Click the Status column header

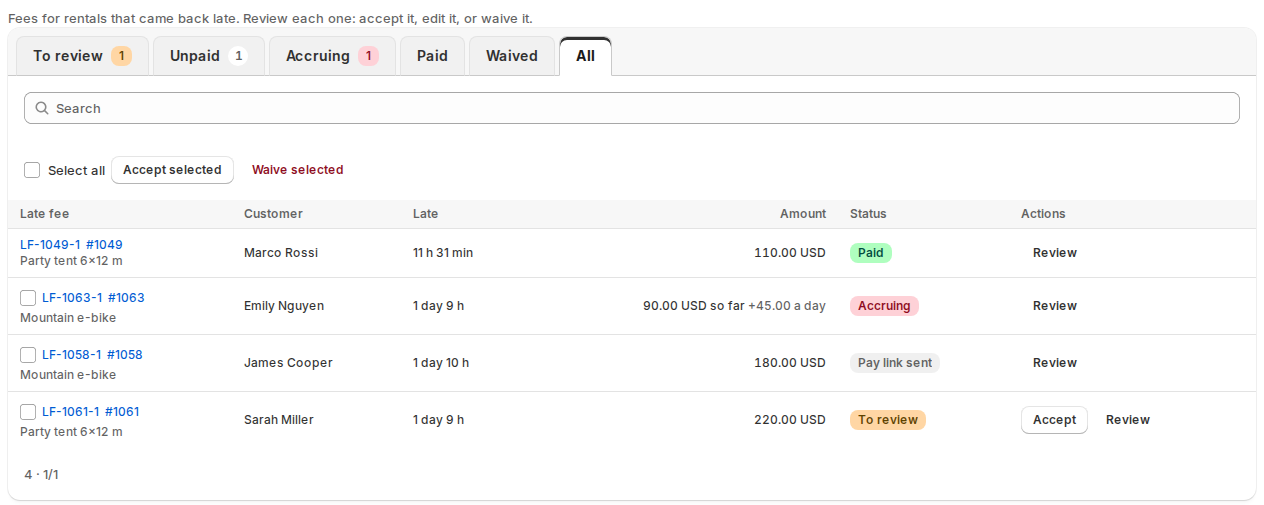(868, 214)
